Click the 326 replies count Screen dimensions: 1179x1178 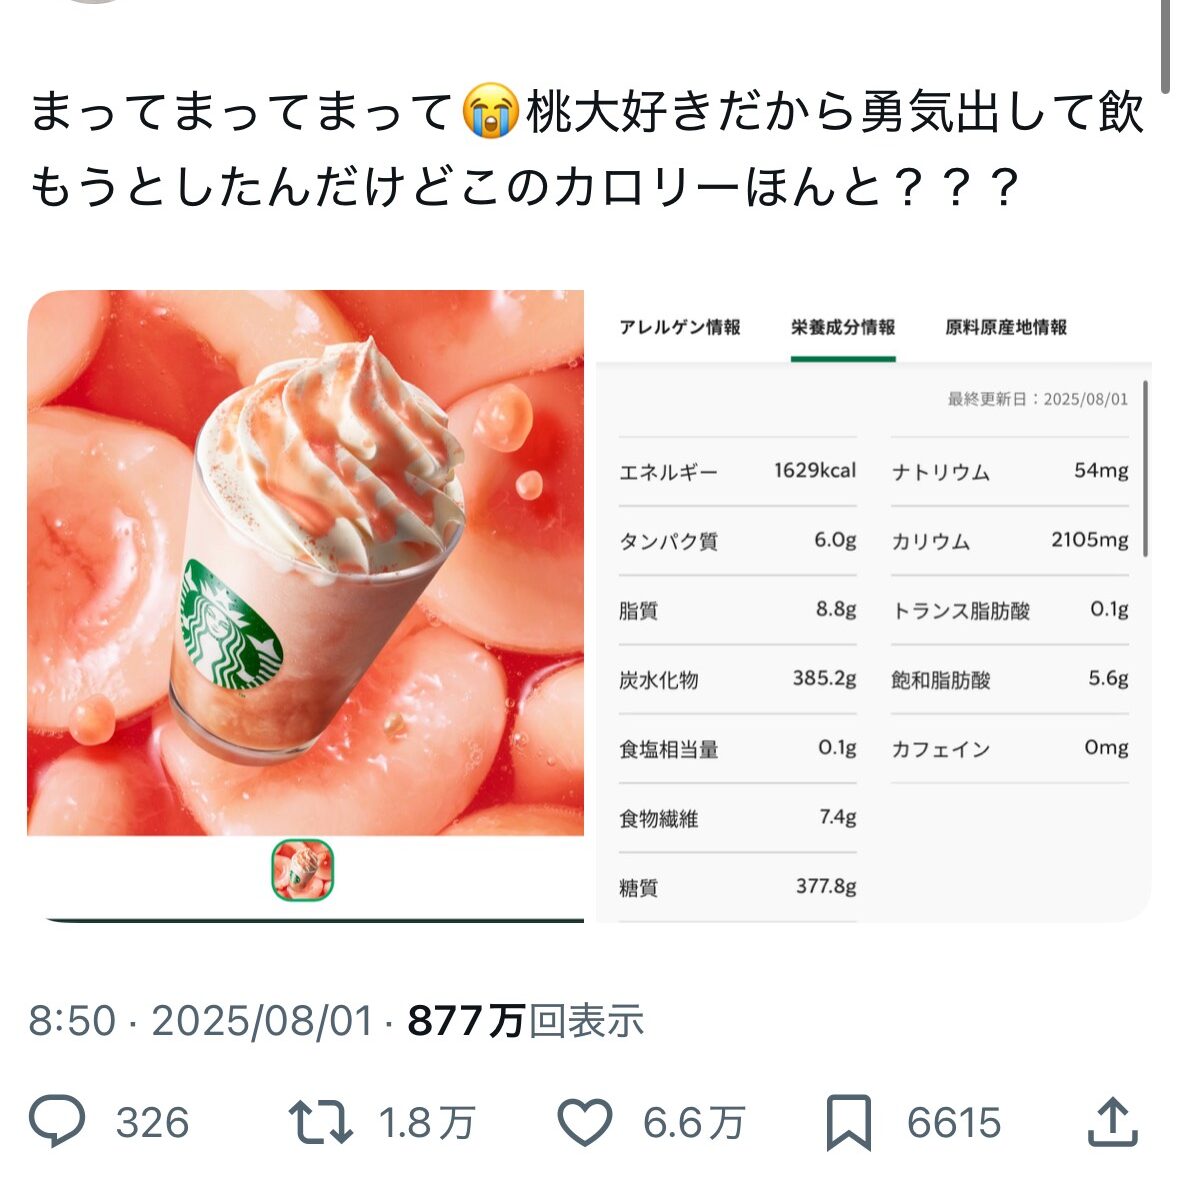point(153,1123)
